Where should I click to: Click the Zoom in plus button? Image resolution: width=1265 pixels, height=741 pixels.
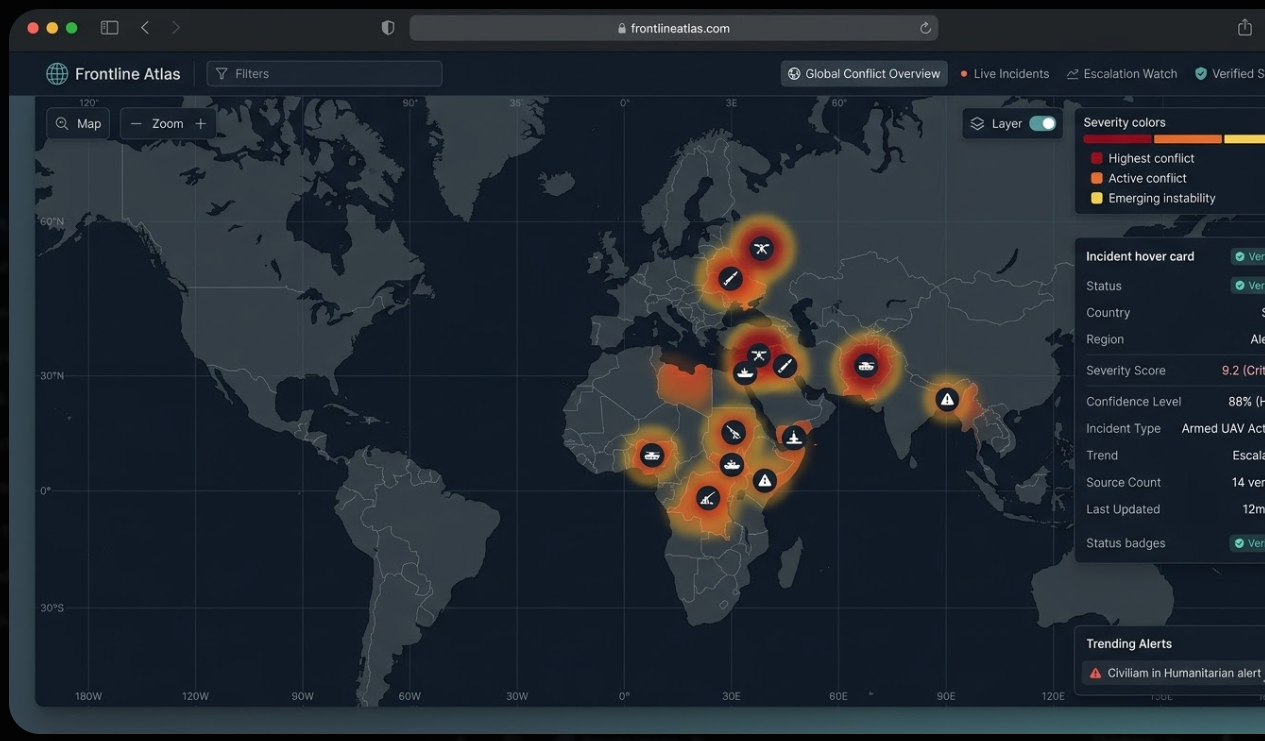coord(201,123)
